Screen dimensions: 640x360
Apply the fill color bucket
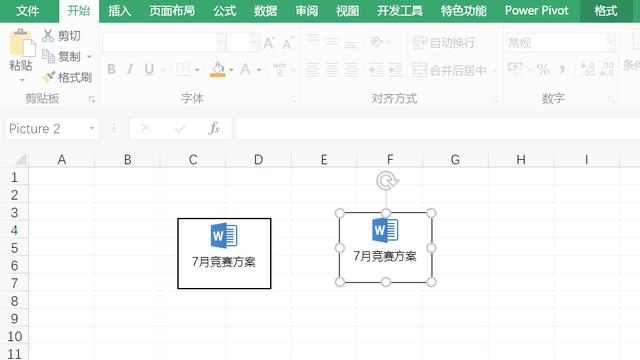218,69
